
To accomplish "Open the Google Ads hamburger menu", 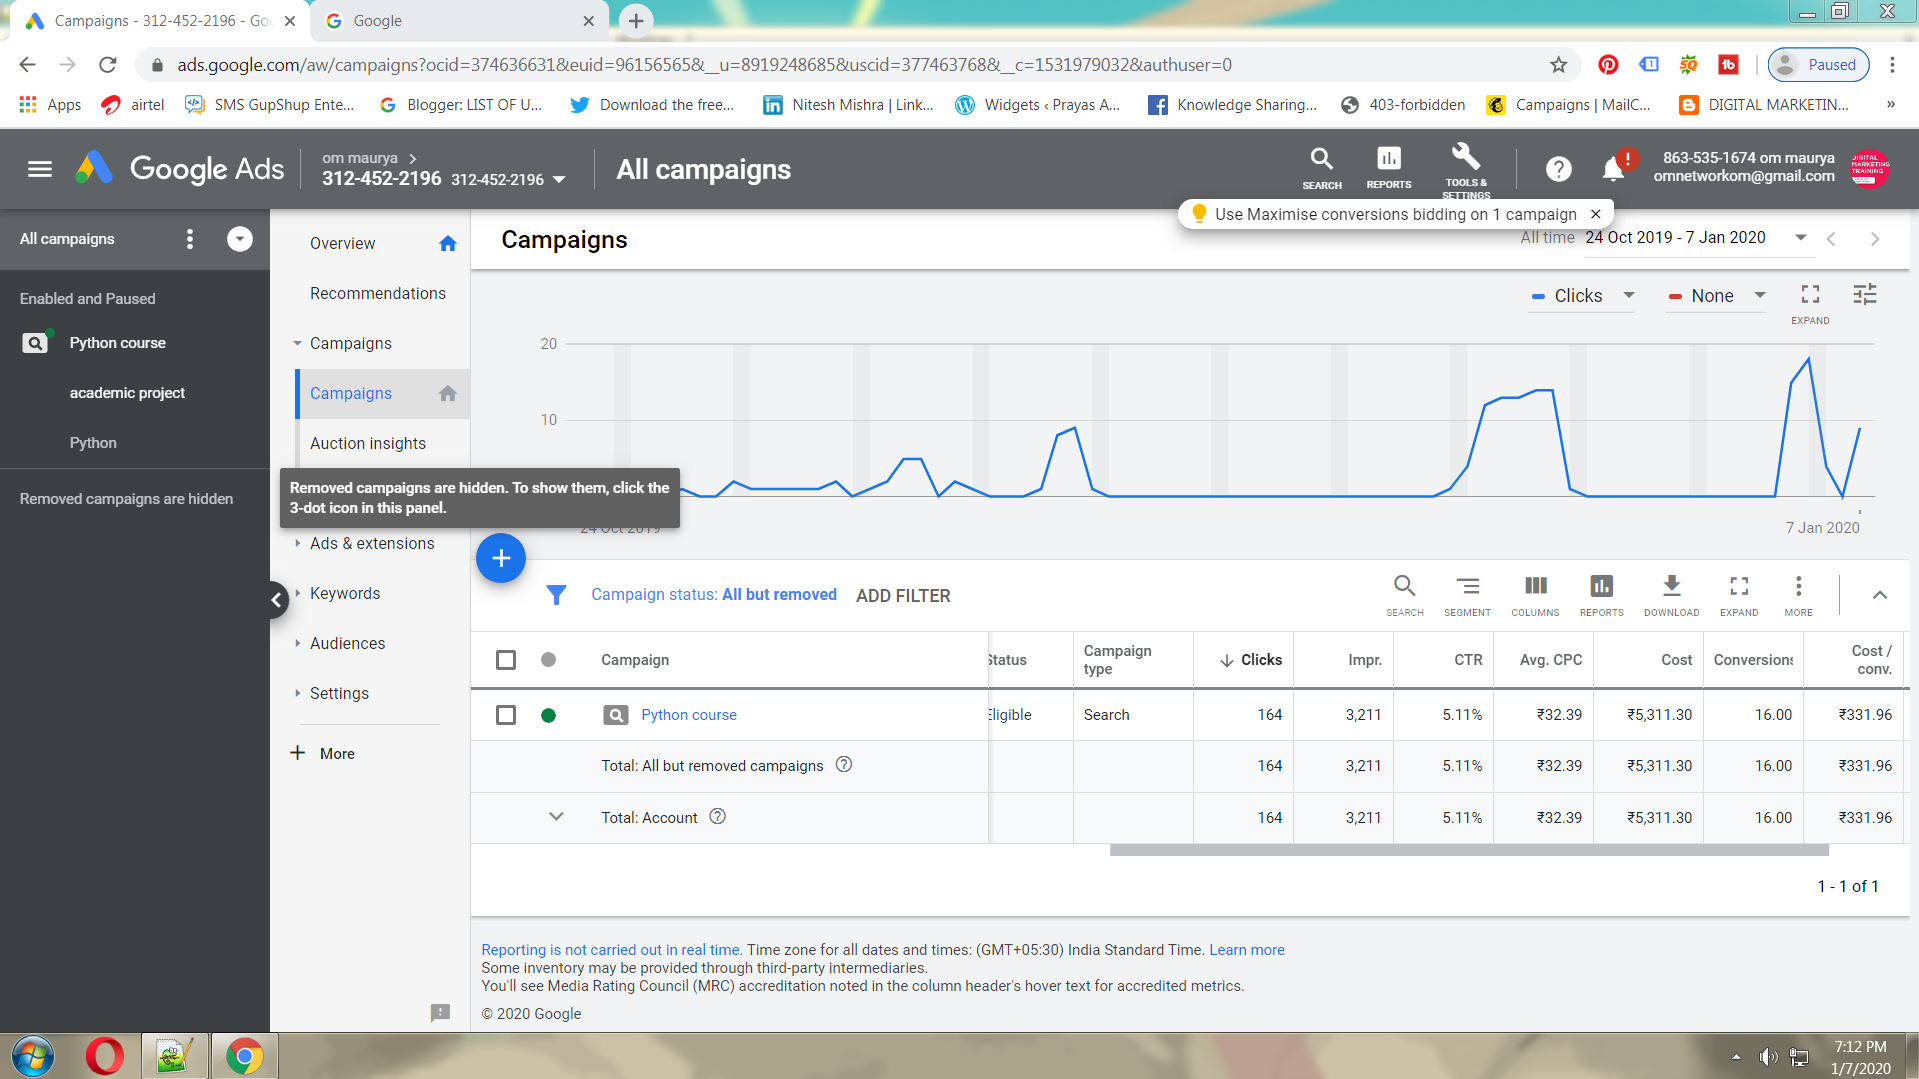I will (x=40, y=169).
